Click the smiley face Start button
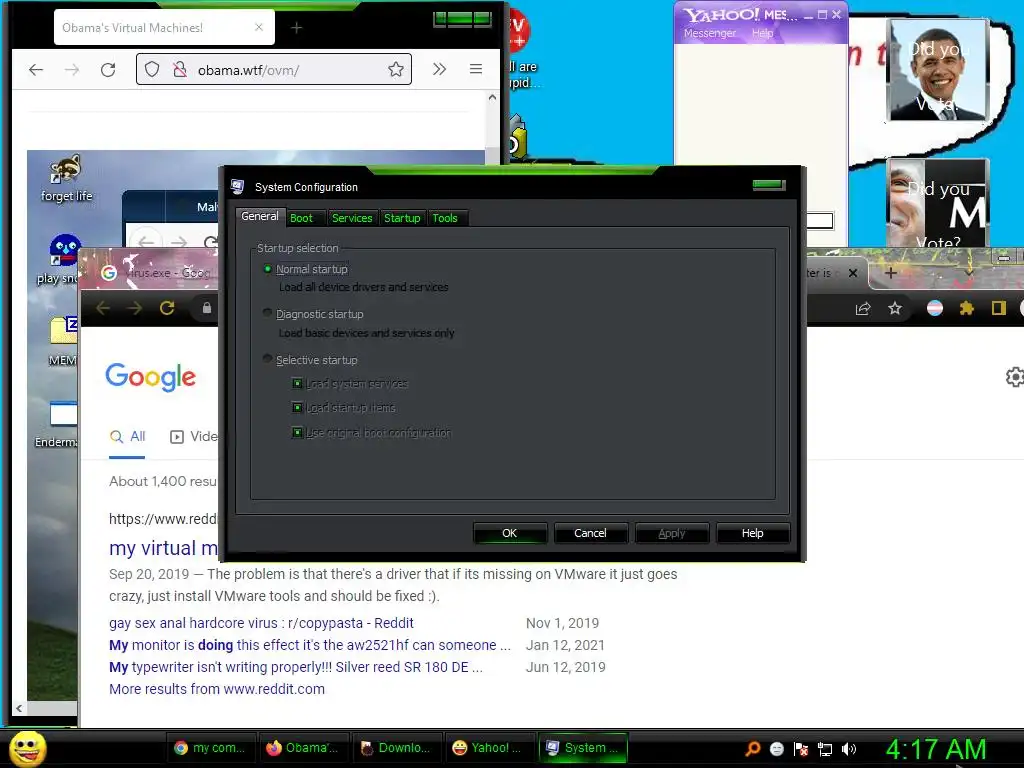Viewport: 1024px width, 768px height. pos(27,748)
